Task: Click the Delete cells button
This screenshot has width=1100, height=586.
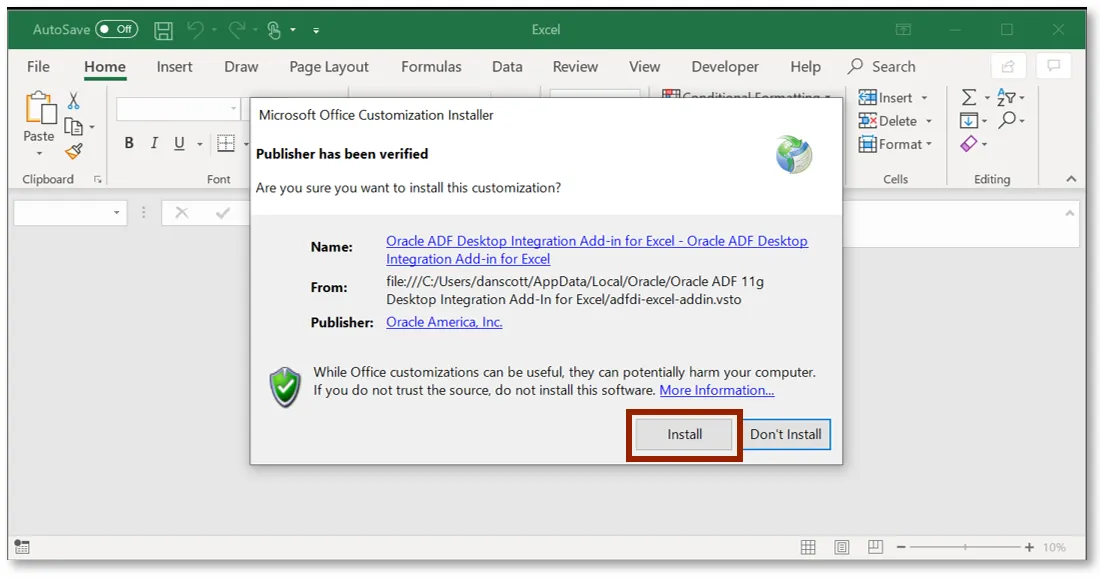Action: pos(888,121)
